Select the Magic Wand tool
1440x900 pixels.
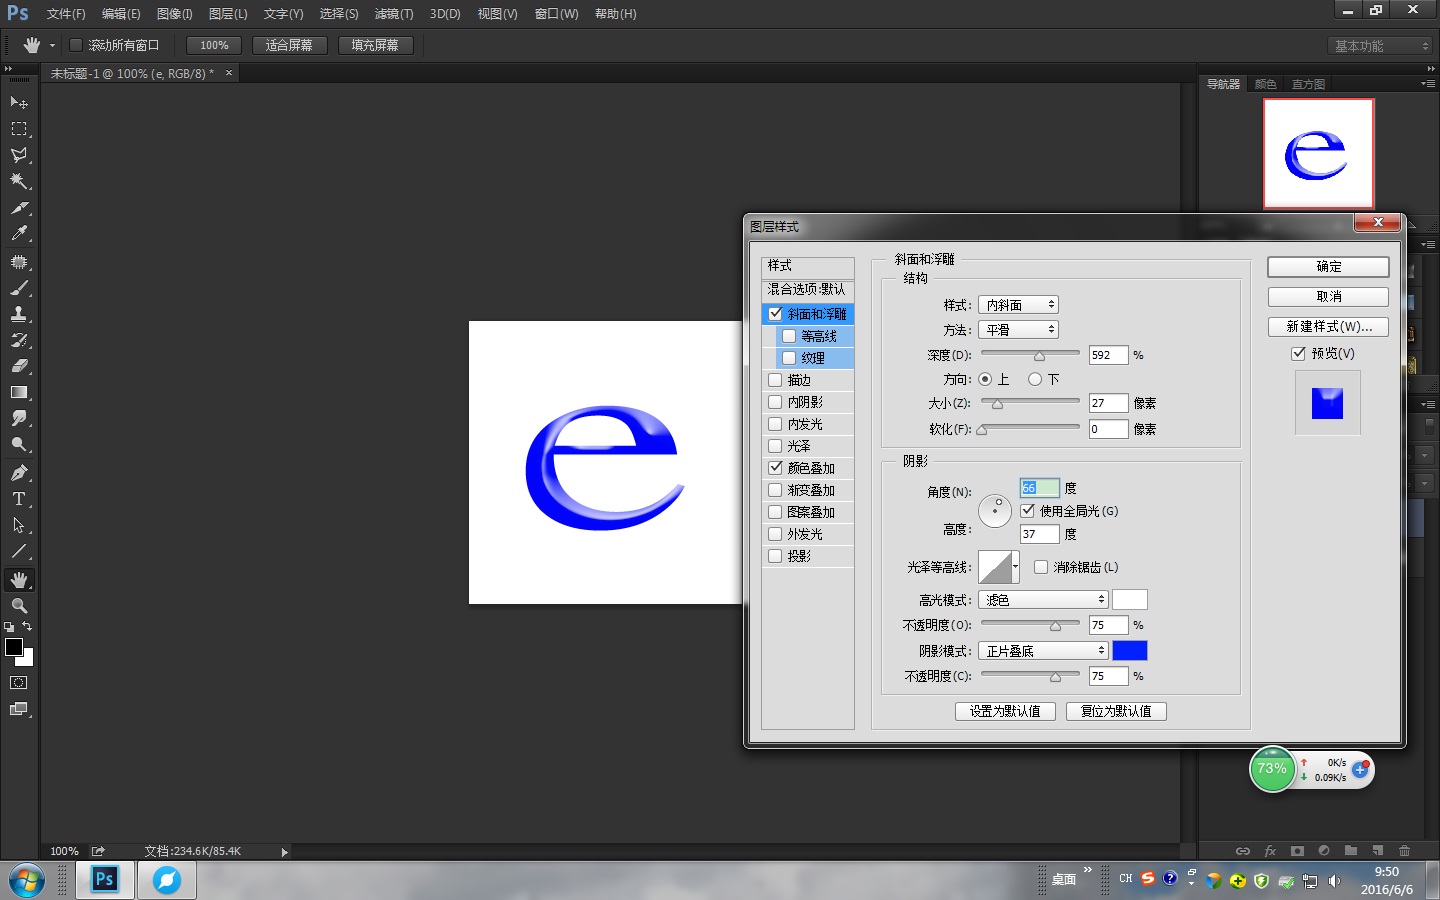[19, 181]
